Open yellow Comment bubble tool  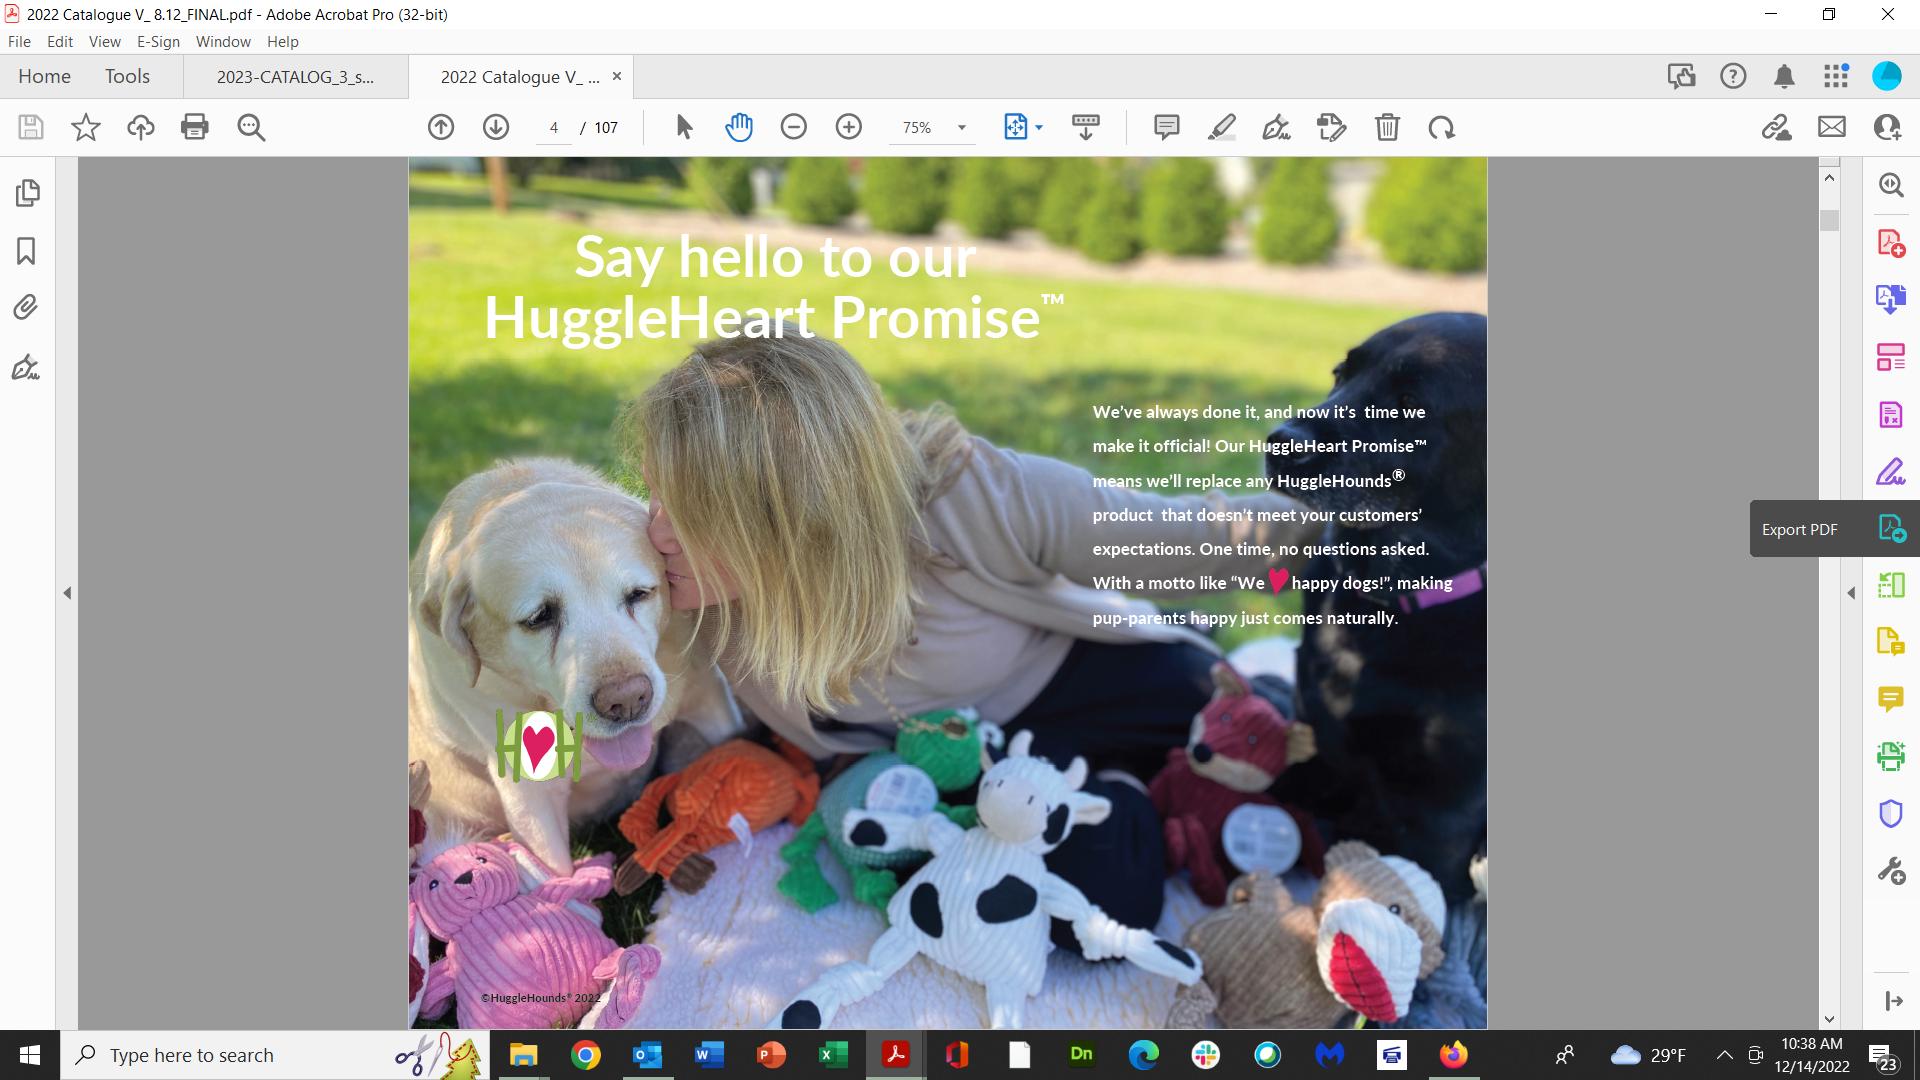pyautogui.click(x=1891, y=699)
